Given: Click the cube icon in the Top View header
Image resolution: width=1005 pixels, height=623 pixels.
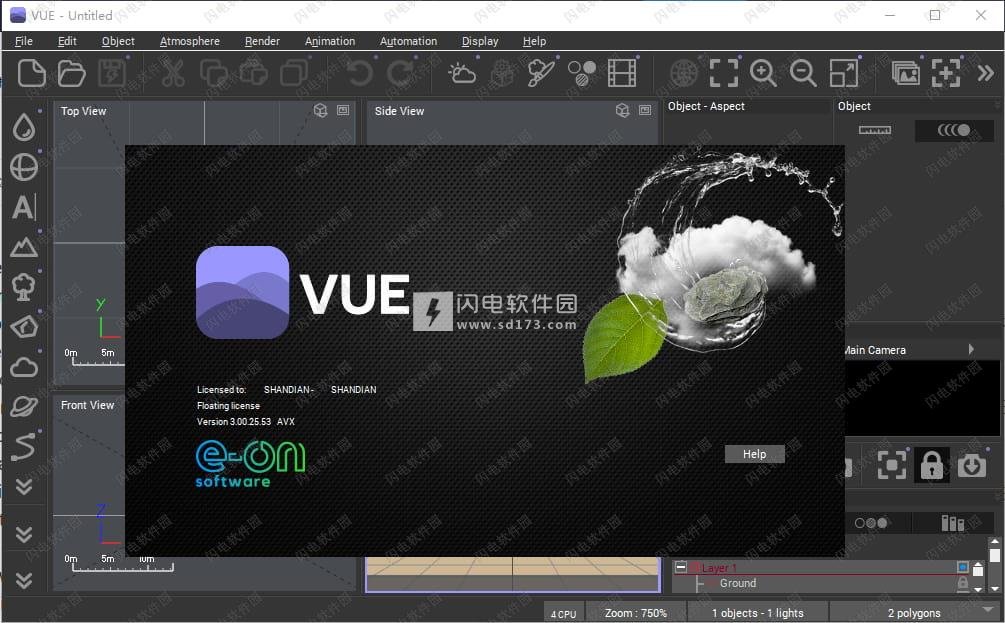Looking at the screenshot, I should [320, 111].
